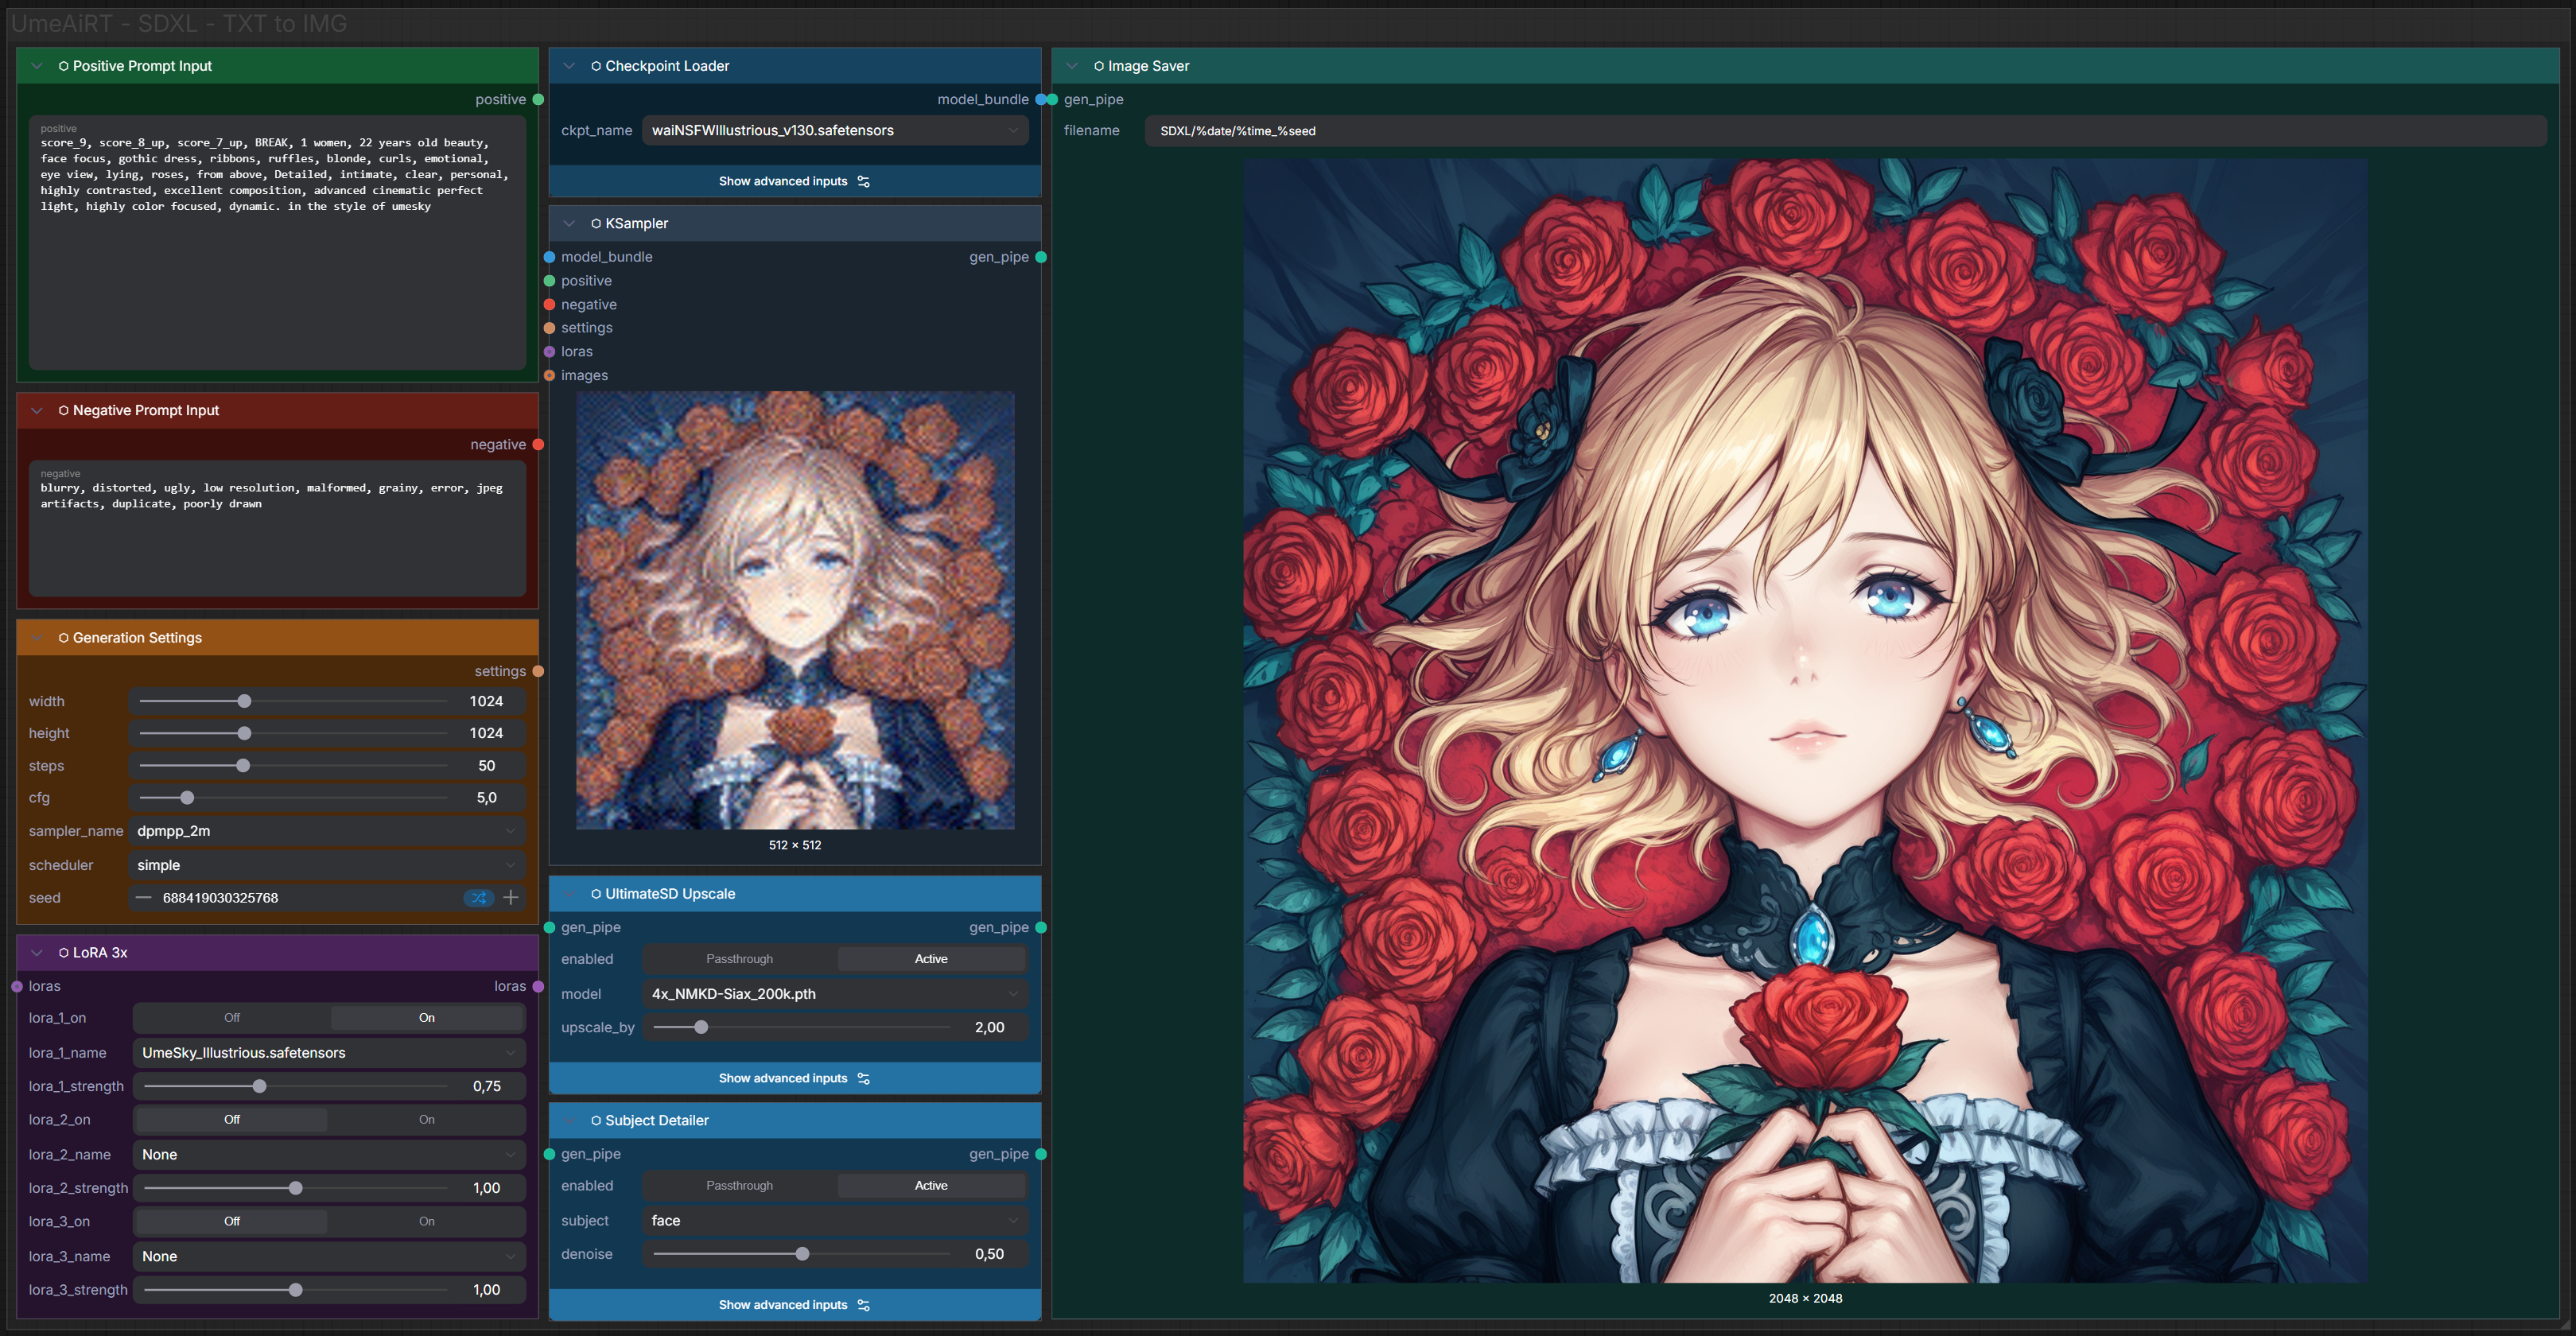Click the KSampler gen_pipe output connector
The image size is (2576, 1336).
click(x=1041, y=257)
